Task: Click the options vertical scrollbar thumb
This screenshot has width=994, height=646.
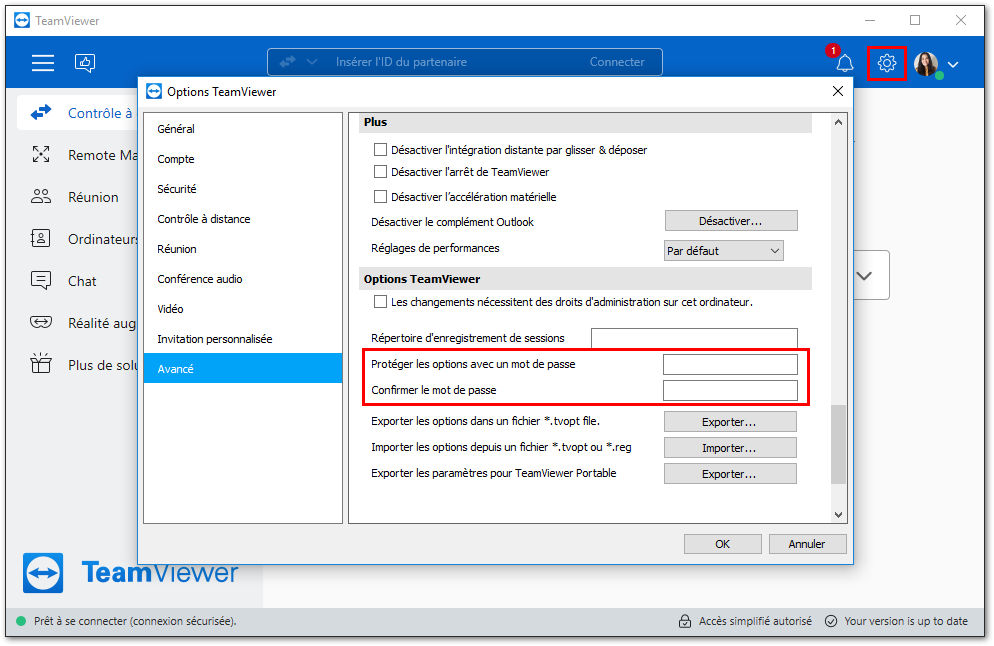Action: (838, 444)
